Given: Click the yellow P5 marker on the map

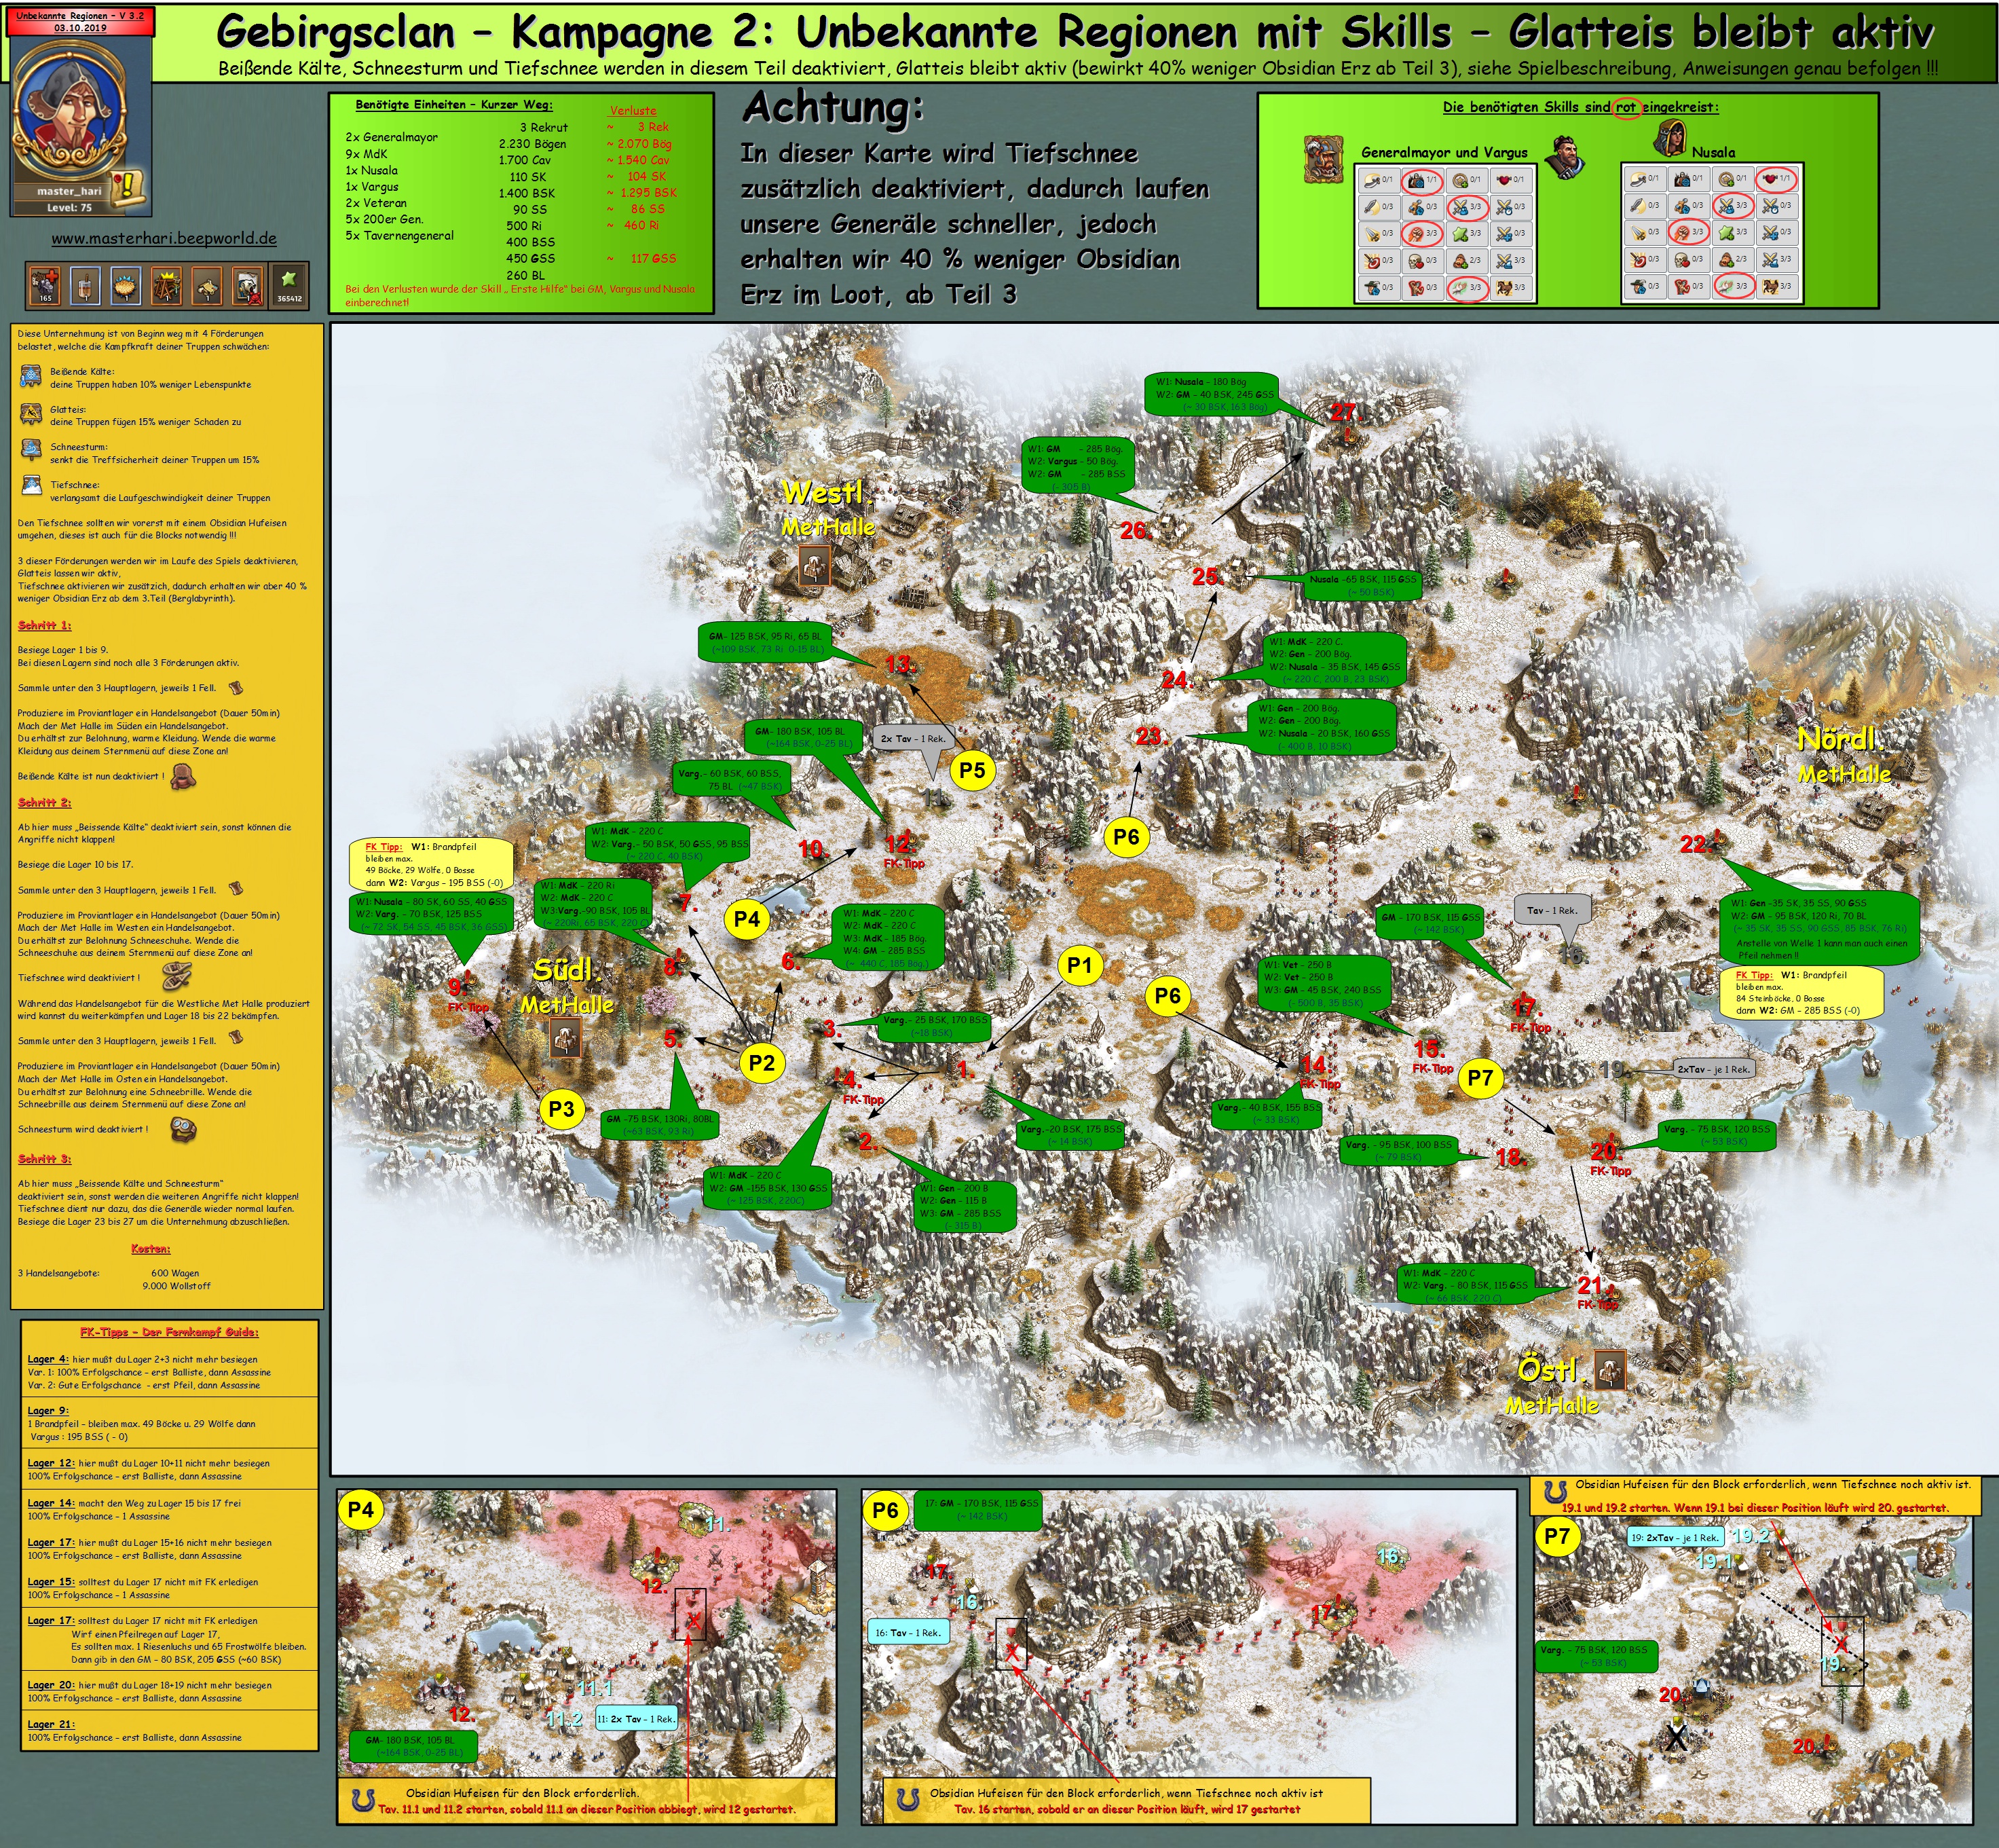Looking at the screenshot, I should (x=972, y=770).
